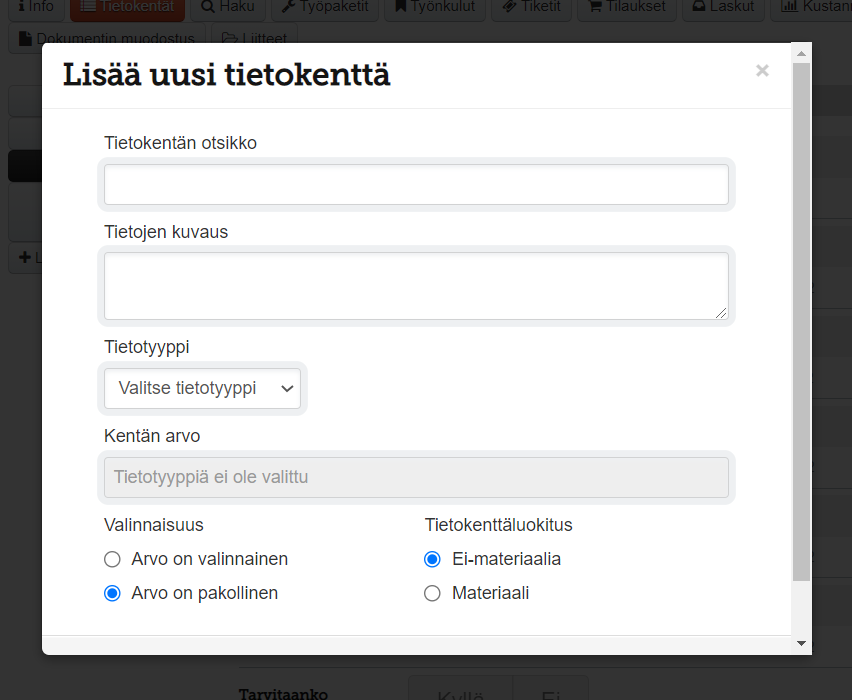Viewport: 852px width, 700px height.
Task: Click into the Tietojen kuvaus text area
Action: tap(416, 286)
